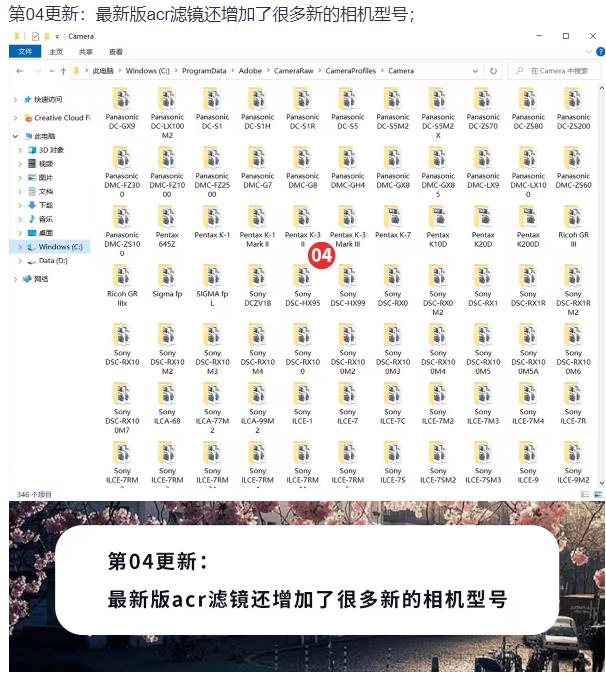Click Windows (C:) in the address path

(148, 71)
